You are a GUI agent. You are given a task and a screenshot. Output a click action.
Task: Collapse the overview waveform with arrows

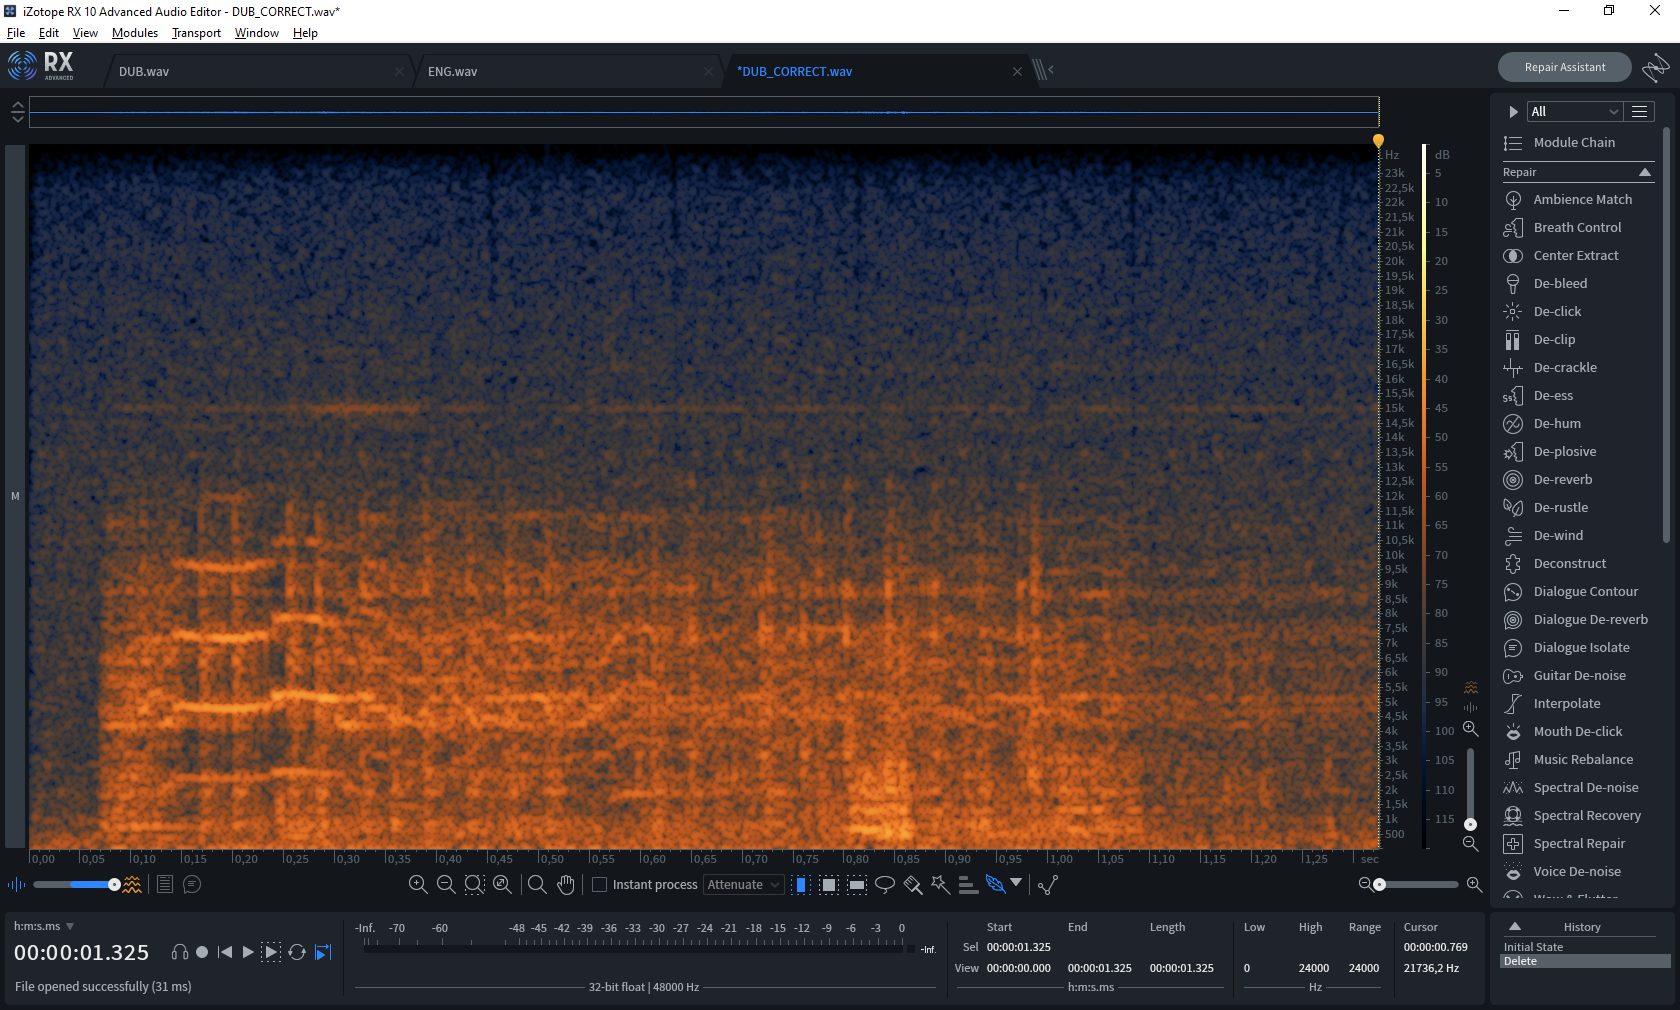(17, 112)
